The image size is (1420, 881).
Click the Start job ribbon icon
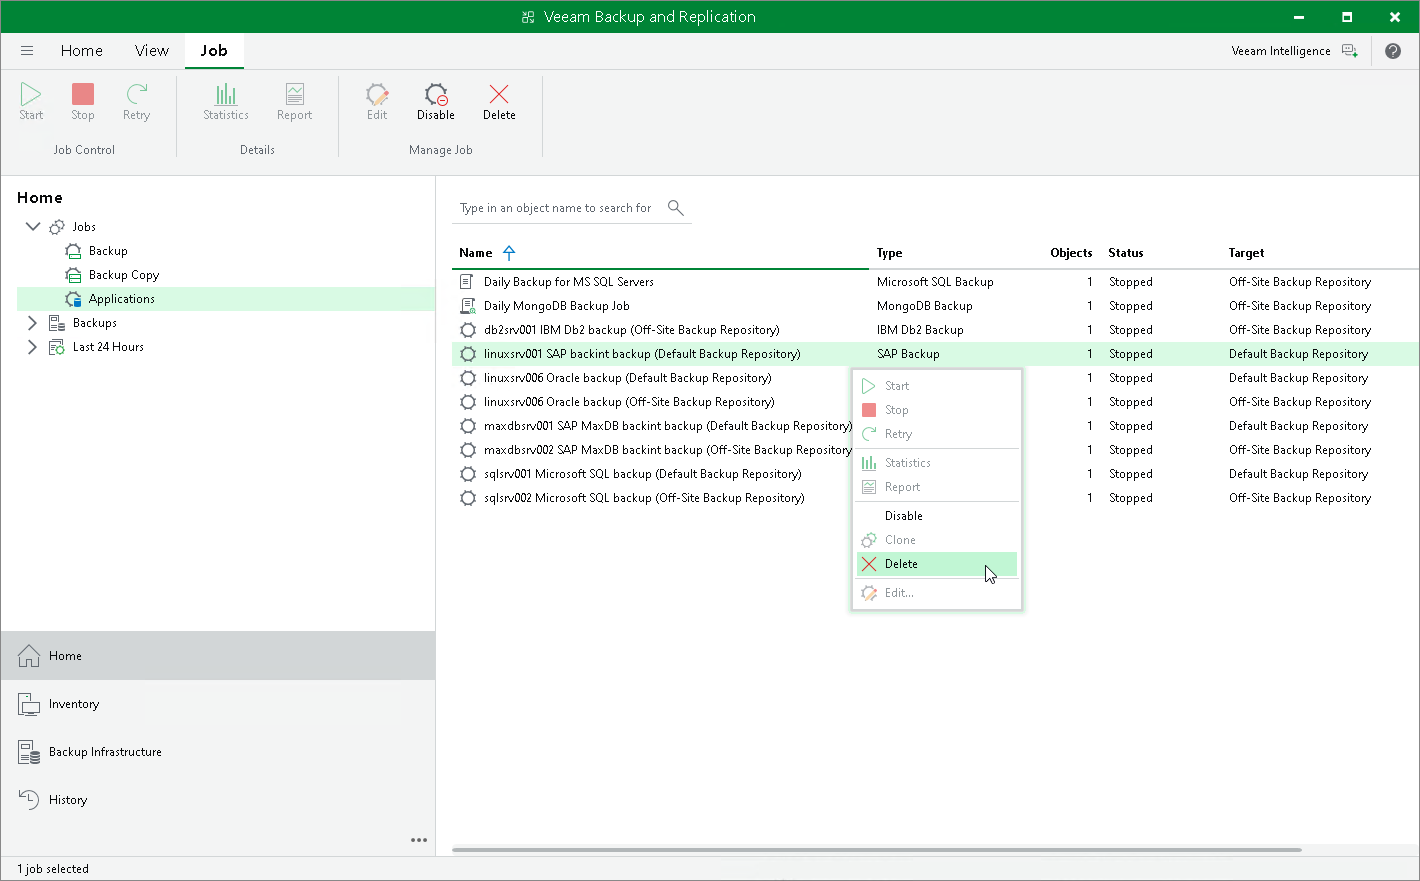[31, 102]
